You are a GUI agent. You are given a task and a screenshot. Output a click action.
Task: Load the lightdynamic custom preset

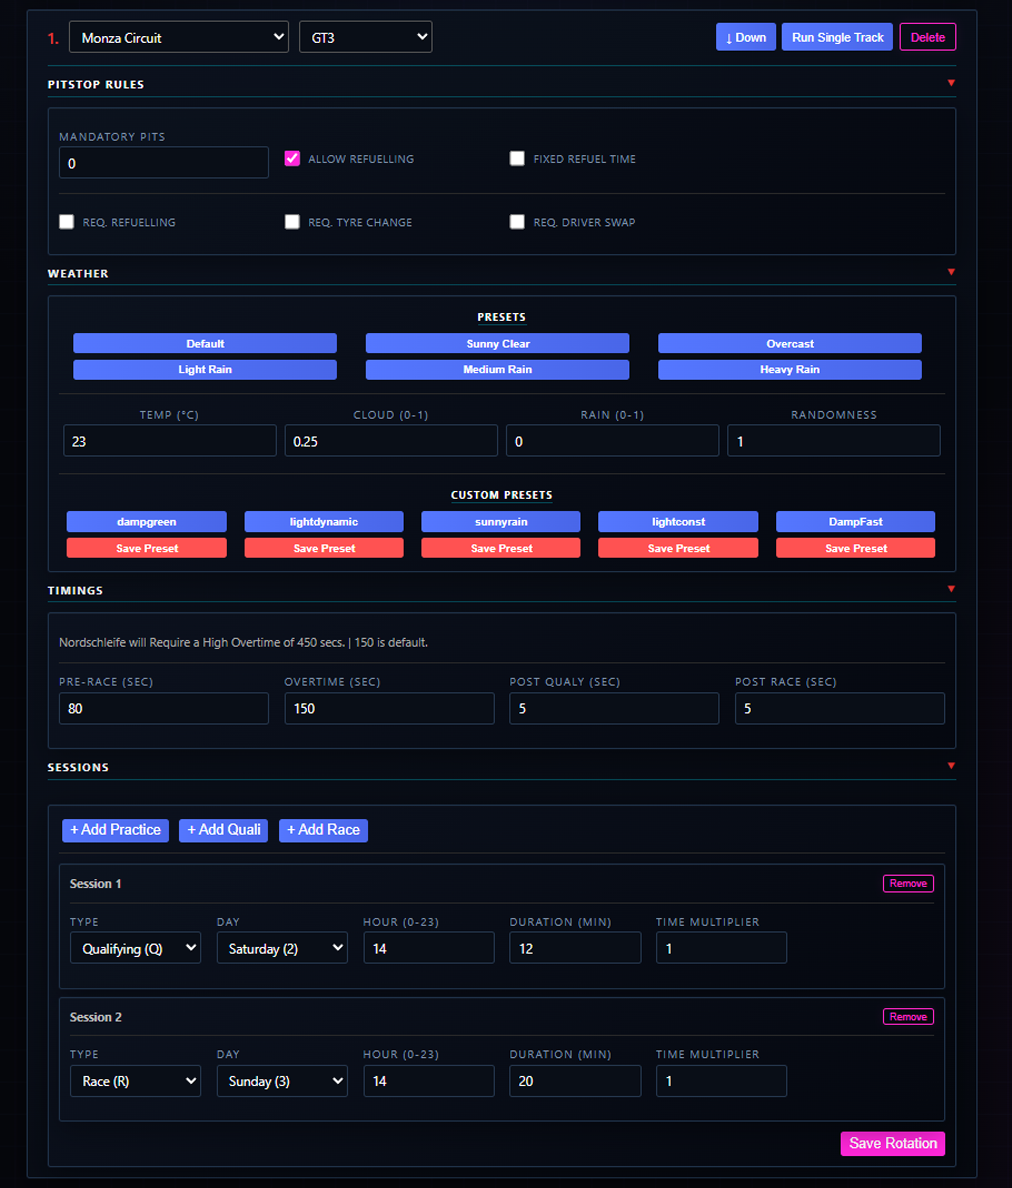point(324,522)
